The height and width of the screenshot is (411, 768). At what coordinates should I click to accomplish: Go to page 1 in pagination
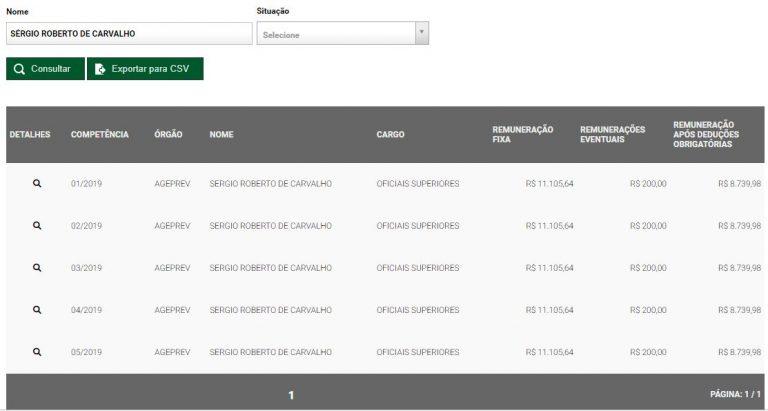291,395
